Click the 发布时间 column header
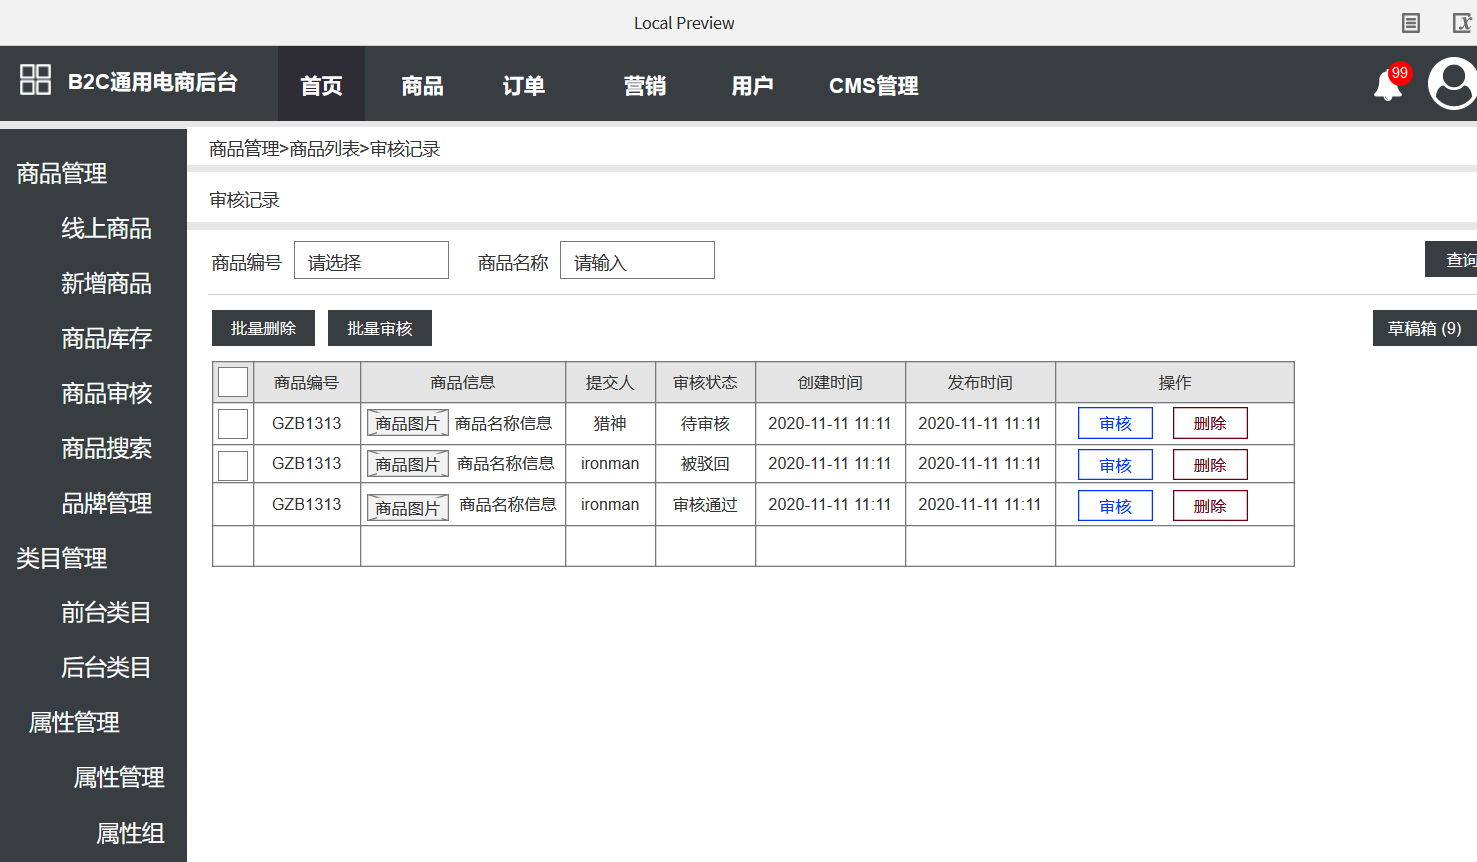1477x862 pixels. pos(980,382)
